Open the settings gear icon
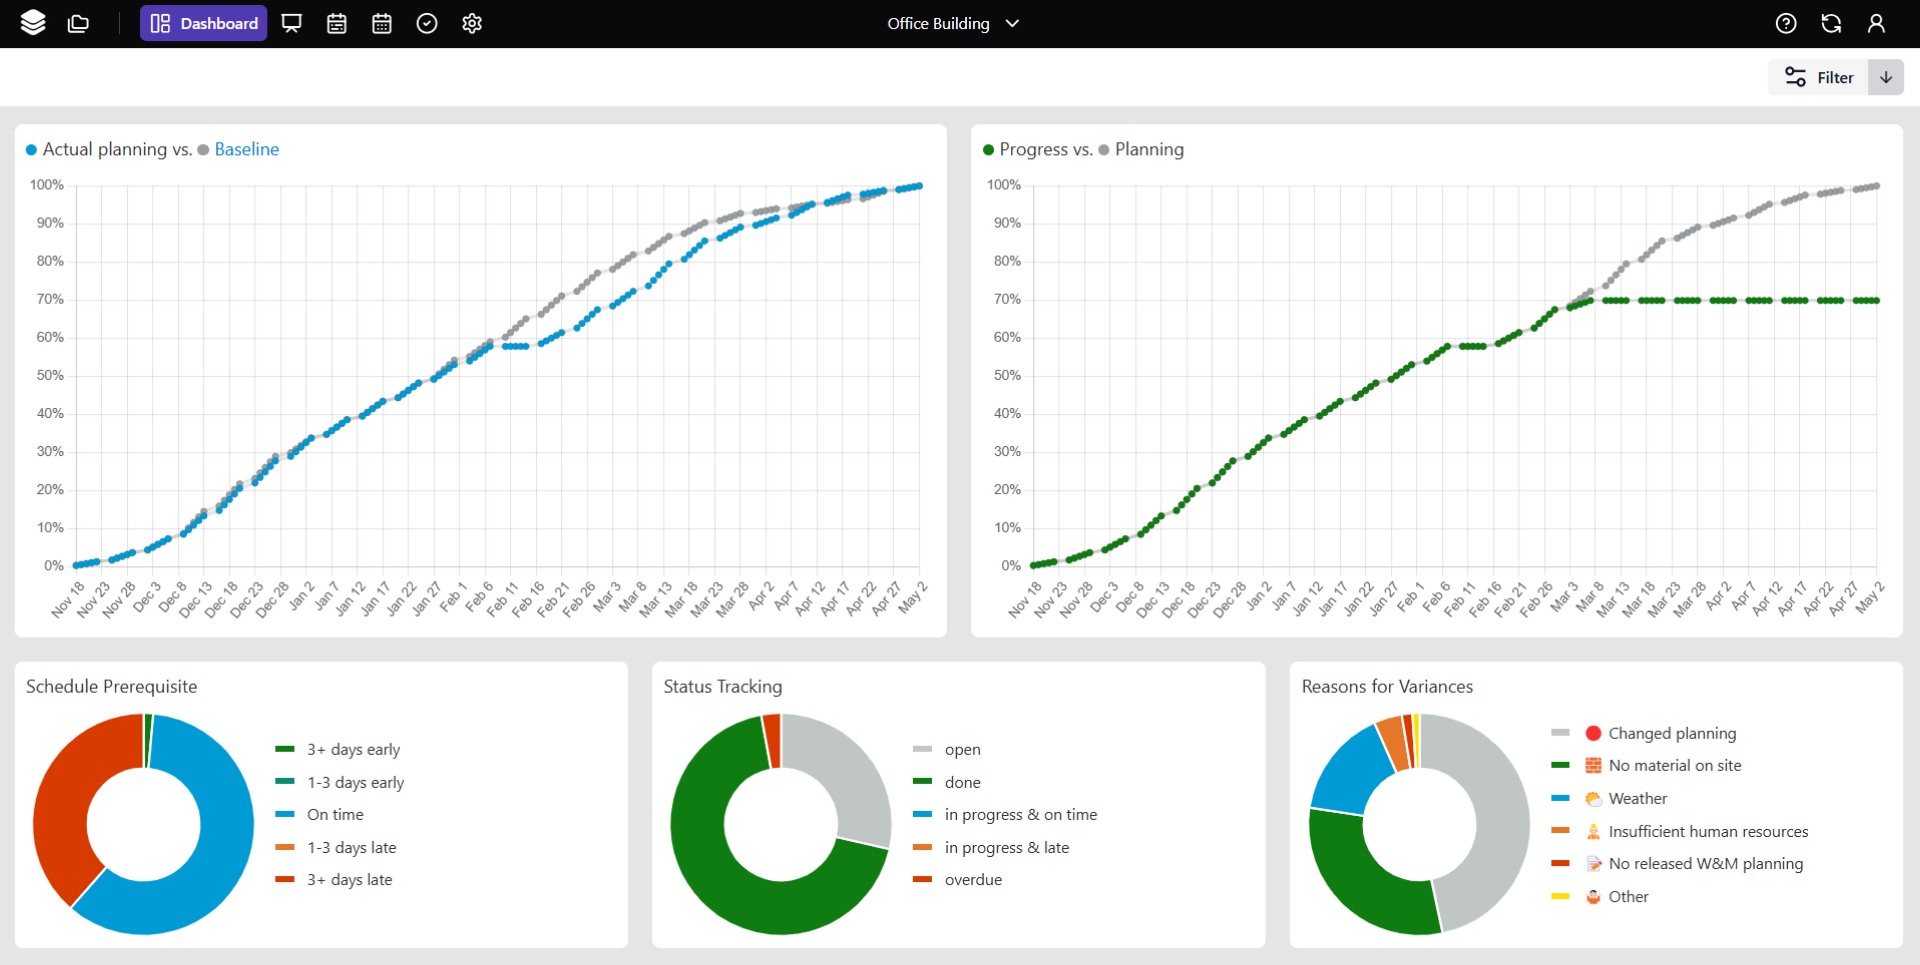 pyautogui.click(x=472, y=23)
